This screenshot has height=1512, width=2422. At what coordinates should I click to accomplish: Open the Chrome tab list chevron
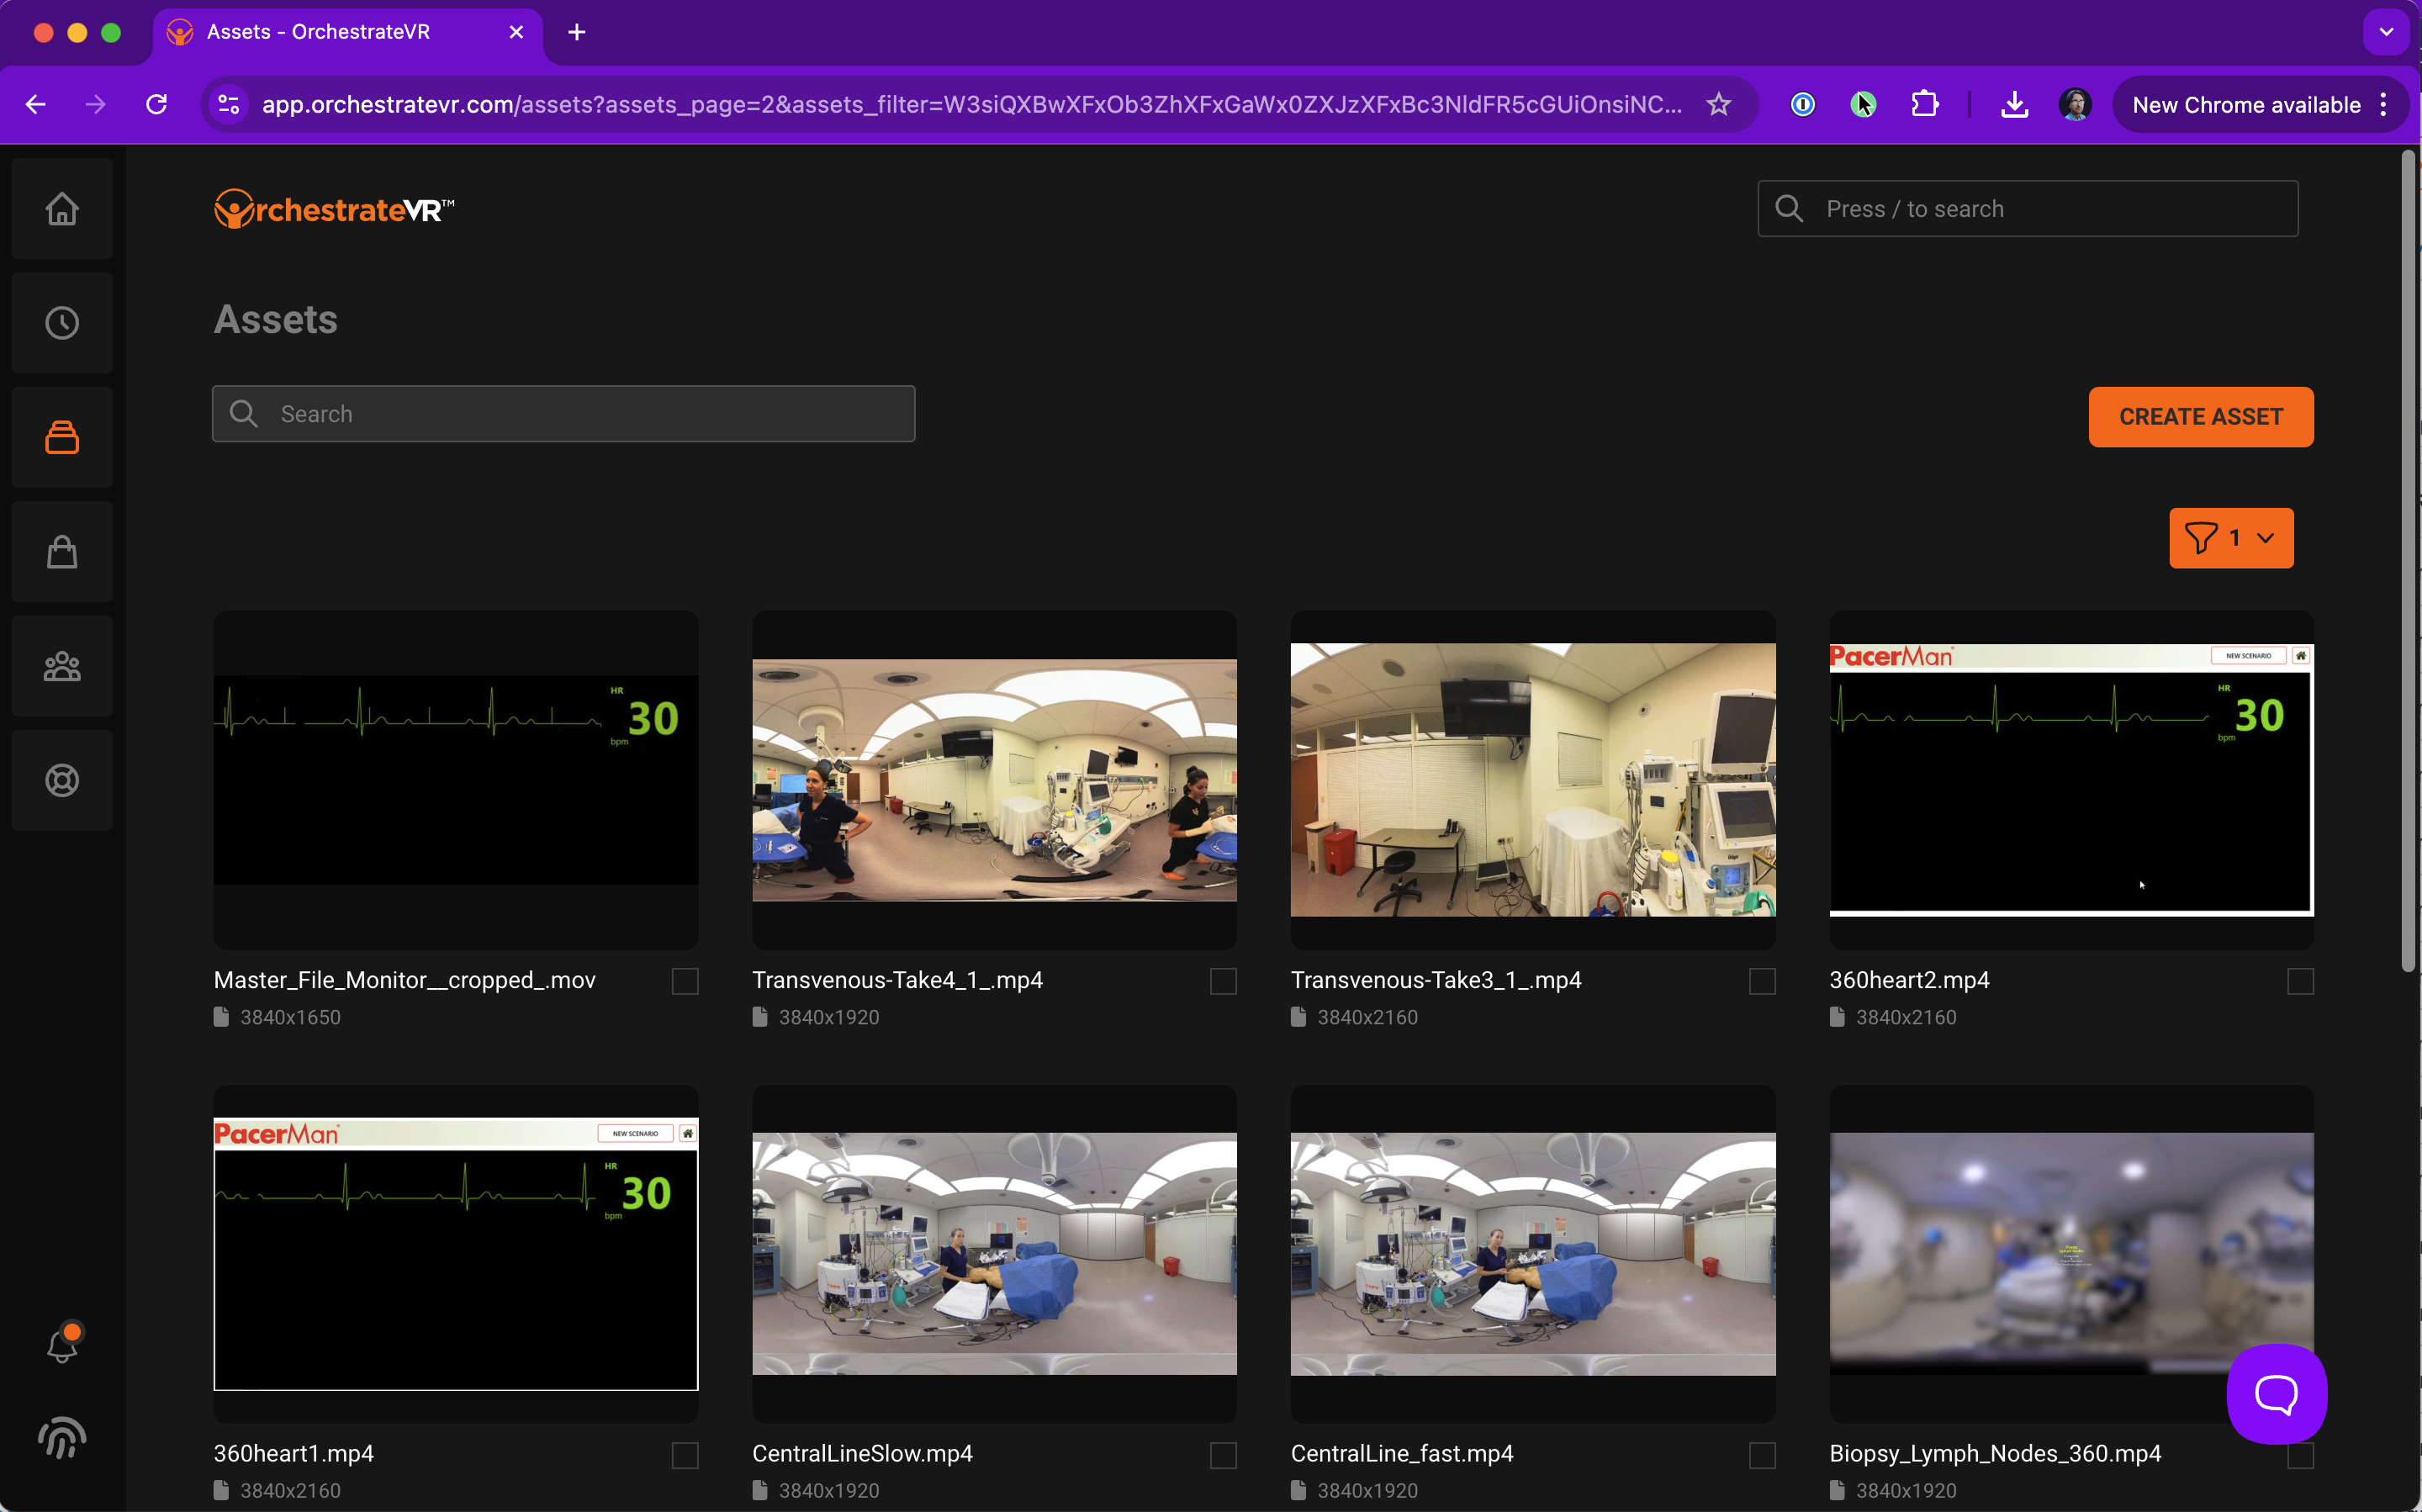click(2386, 32)
